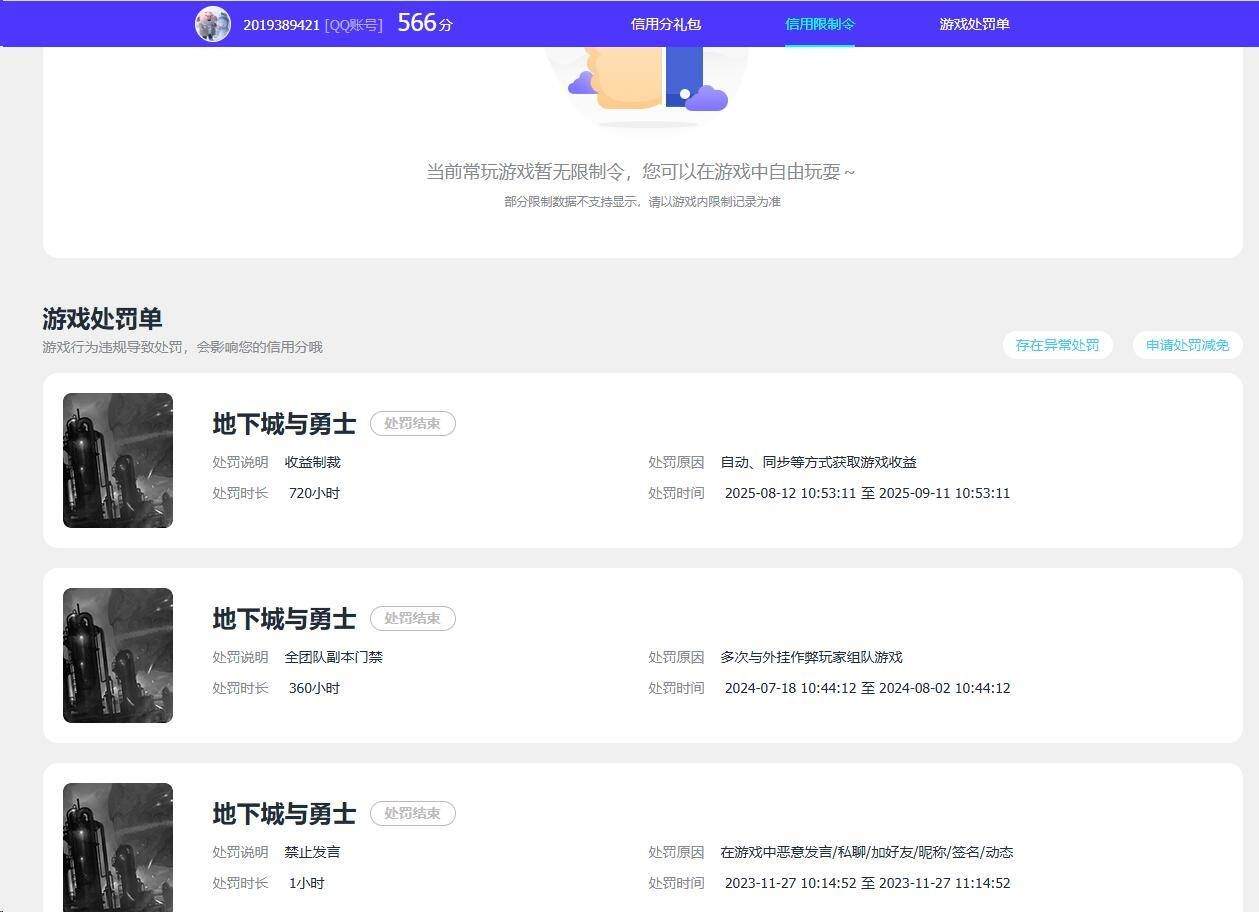Click the note 部分限制数据不支持显示
The image size is (1259, 912).
coord(642,202)
